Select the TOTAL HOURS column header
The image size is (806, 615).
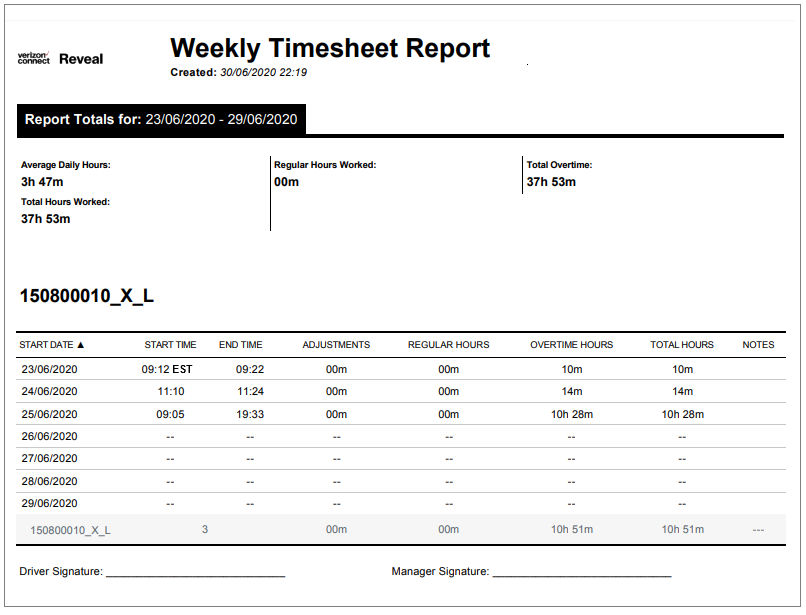tap(681, 344)
